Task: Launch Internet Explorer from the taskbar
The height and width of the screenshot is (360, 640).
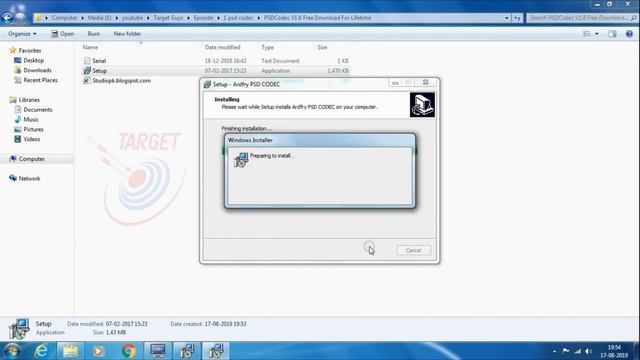Action: click(41, 351)
